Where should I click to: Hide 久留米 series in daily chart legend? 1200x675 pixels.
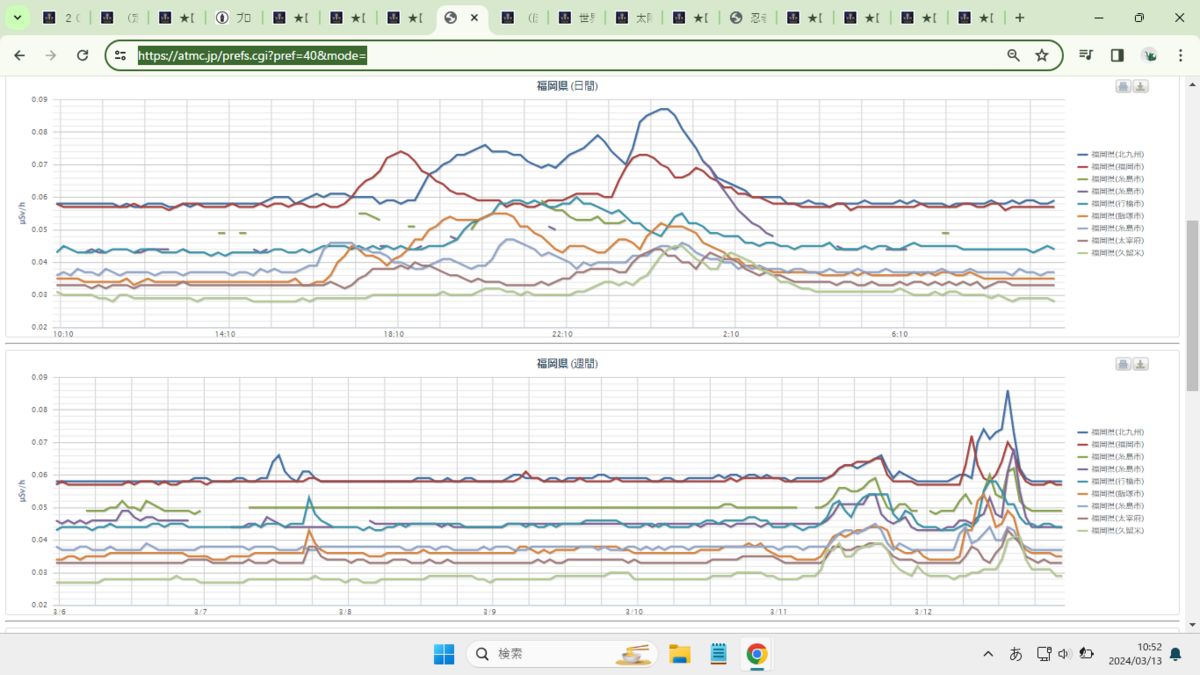pyautogui.click(x=1111, y=253)
